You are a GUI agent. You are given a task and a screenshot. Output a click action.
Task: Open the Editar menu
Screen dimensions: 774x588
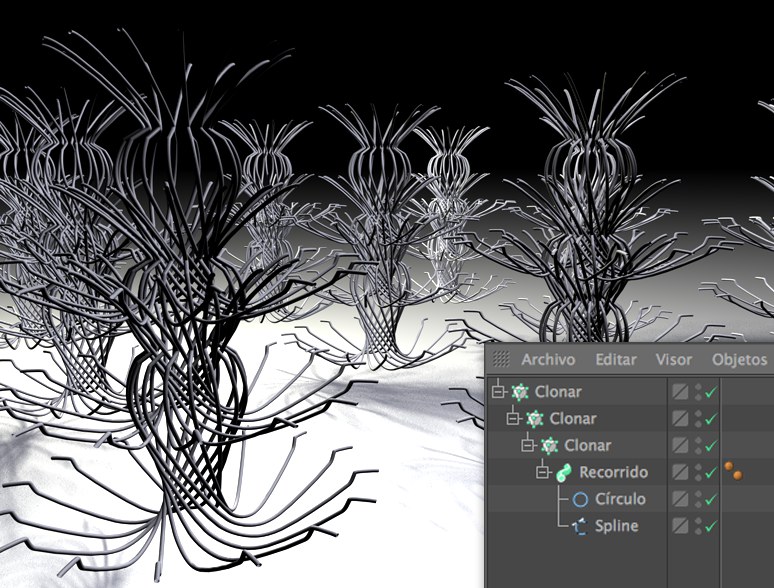[x=615, y=359]
